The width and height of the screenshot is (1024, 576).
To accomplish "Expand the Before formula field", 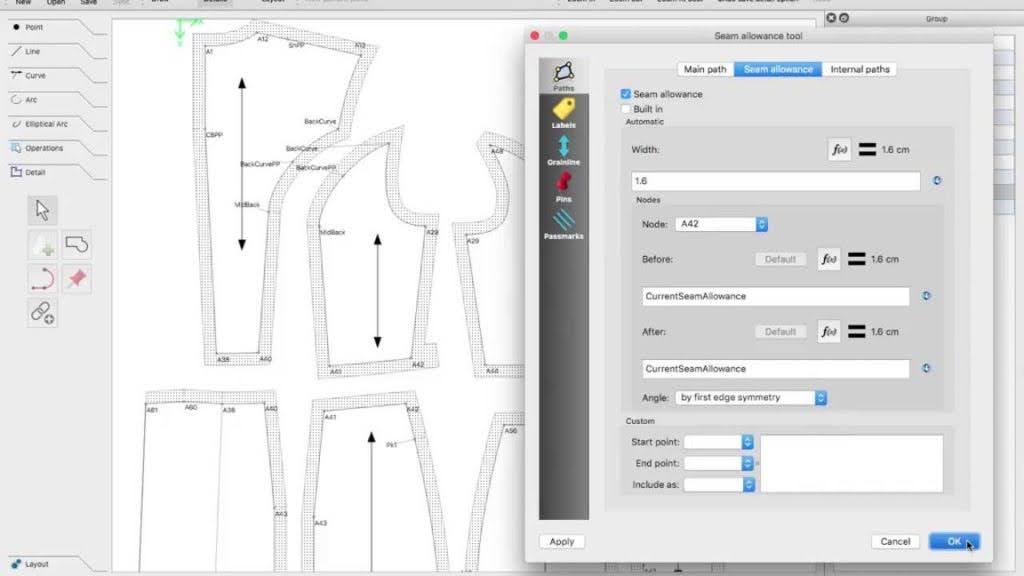I will pos(926,296).
